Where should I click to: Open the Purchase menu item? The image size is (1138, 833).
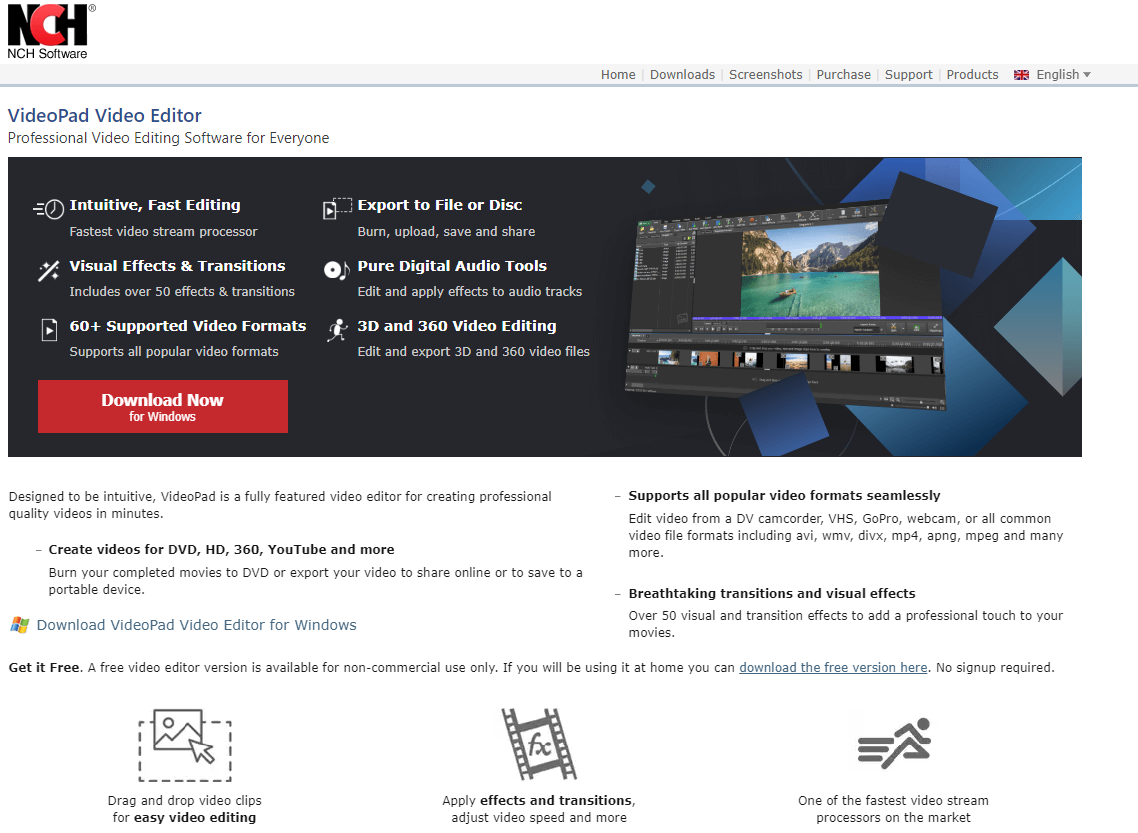click(843, 75)
